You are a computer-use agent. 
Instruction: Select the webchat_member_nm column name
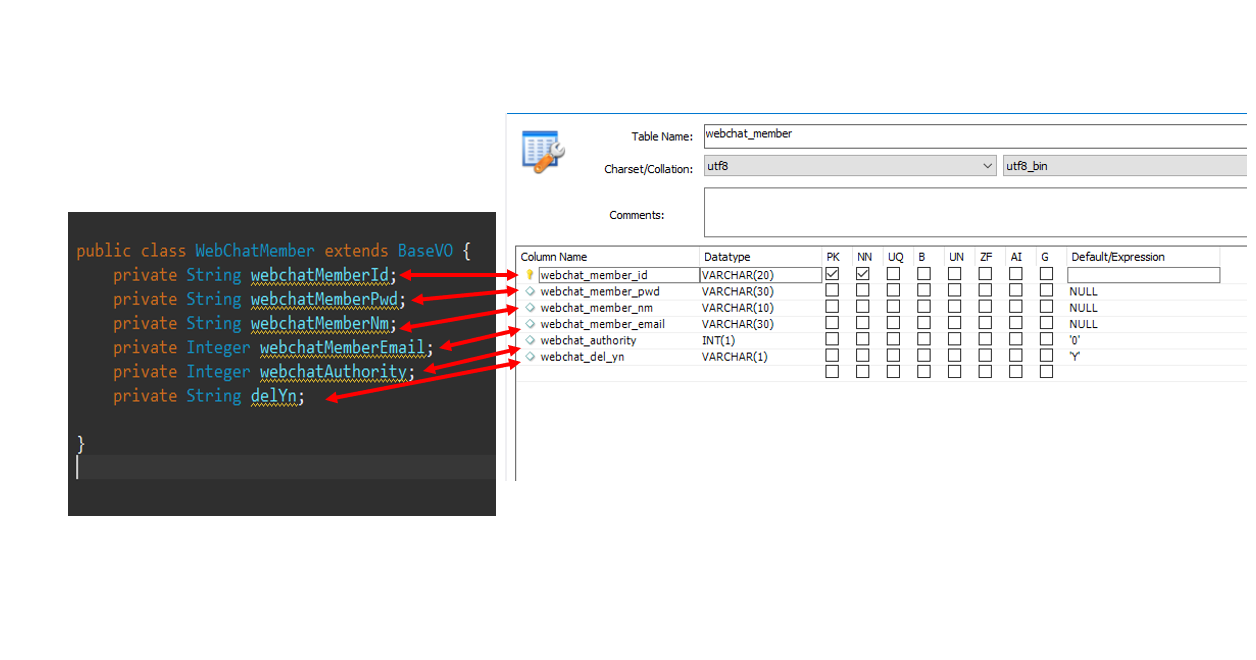click(x=597, y=308)
